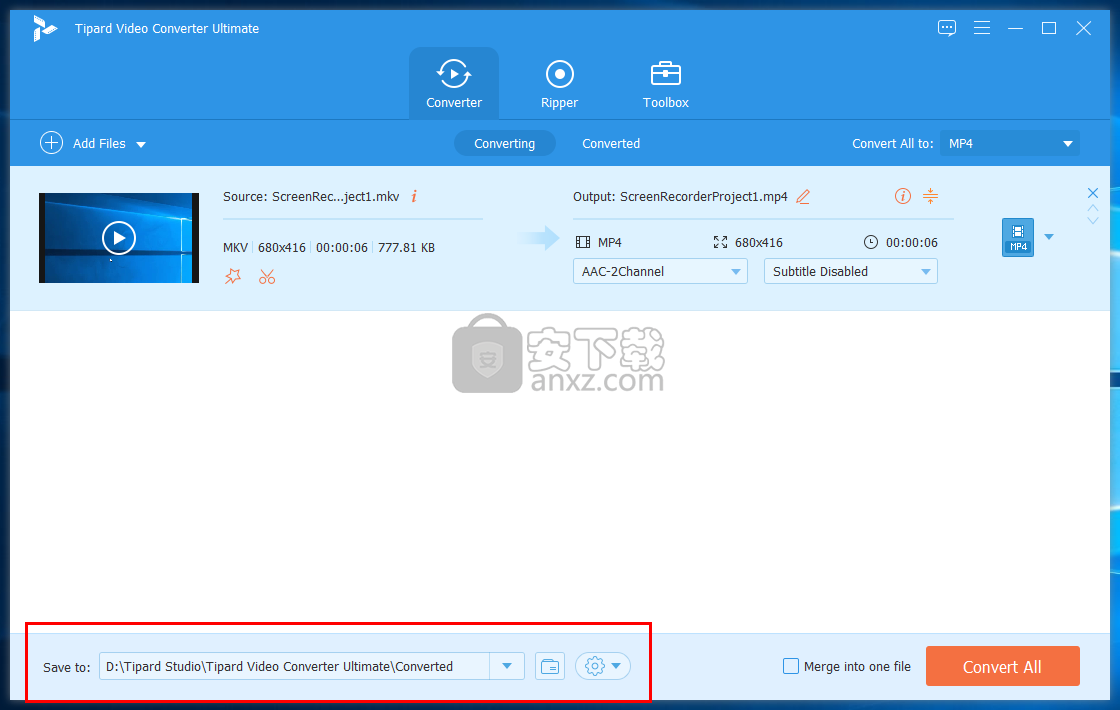Click the Convert All button
1120x710 pixels.
click(x=1002, y=666)
